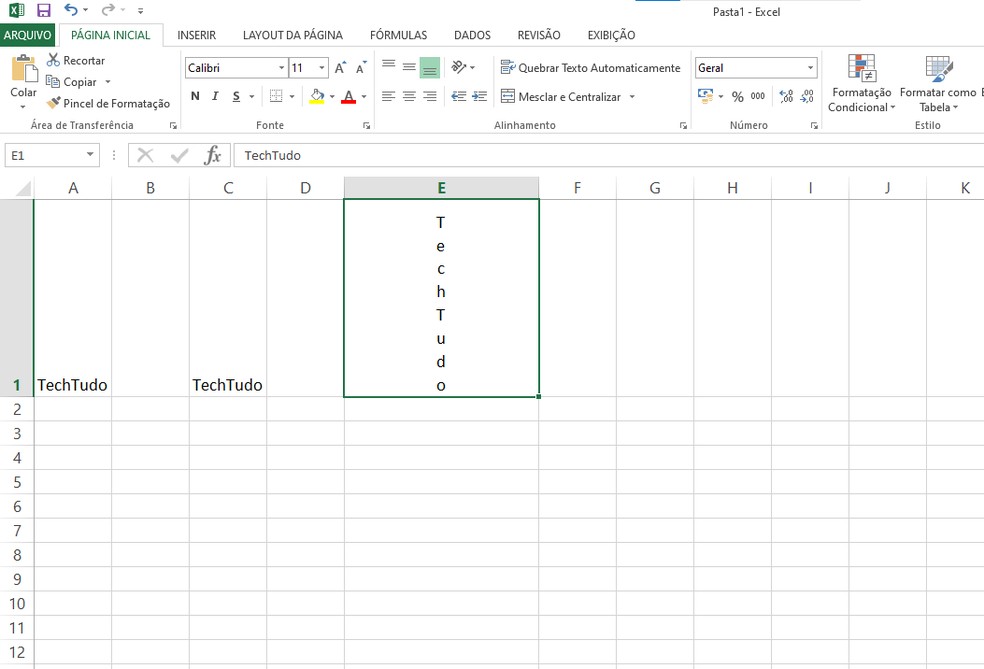Image resolution: width=984 pixels, height=669 pixels.
Task: Select the italic formatting icon
Action: click(x=214, y=96)
